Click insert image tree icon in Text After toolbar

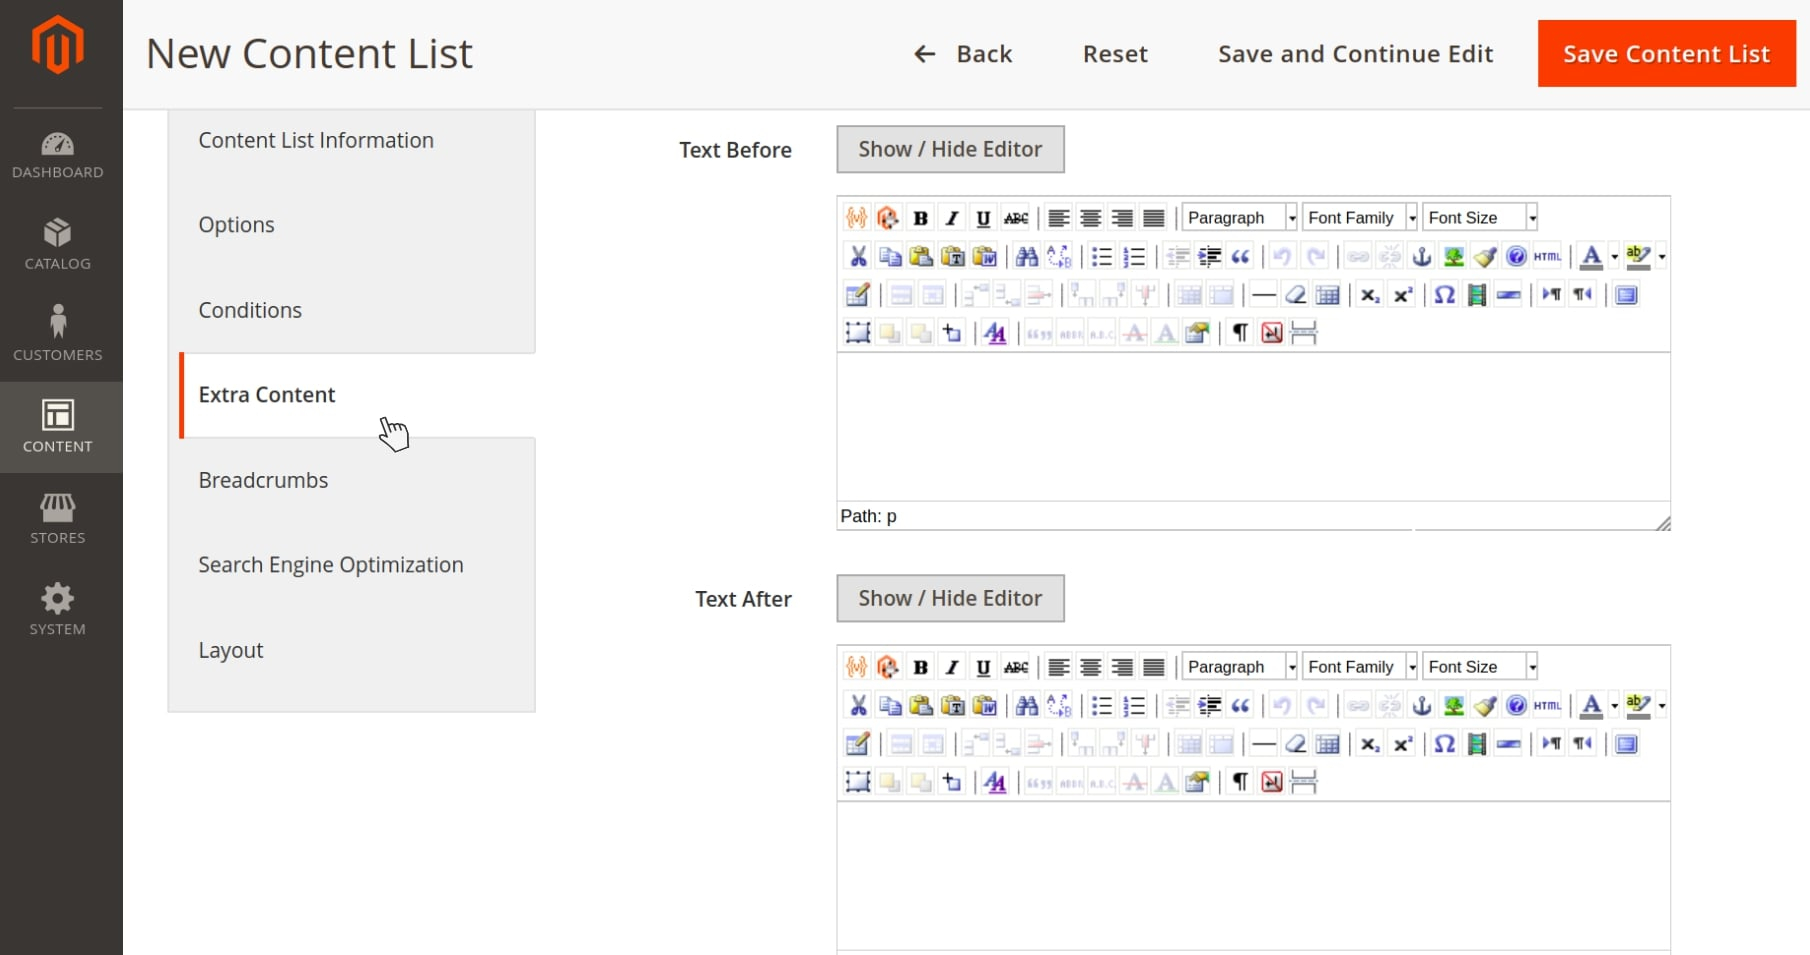(x=1453, y=706)
